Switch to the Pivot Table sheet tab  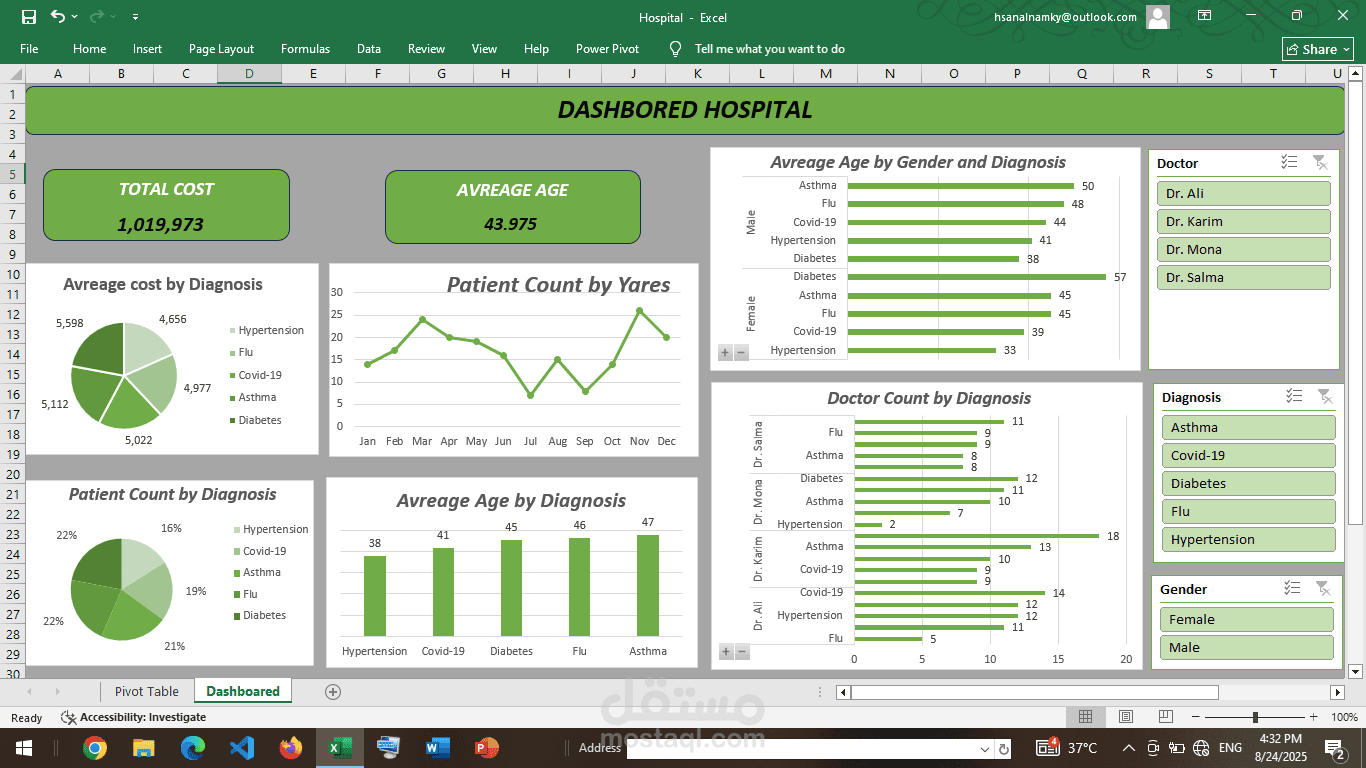pos(147,691)
